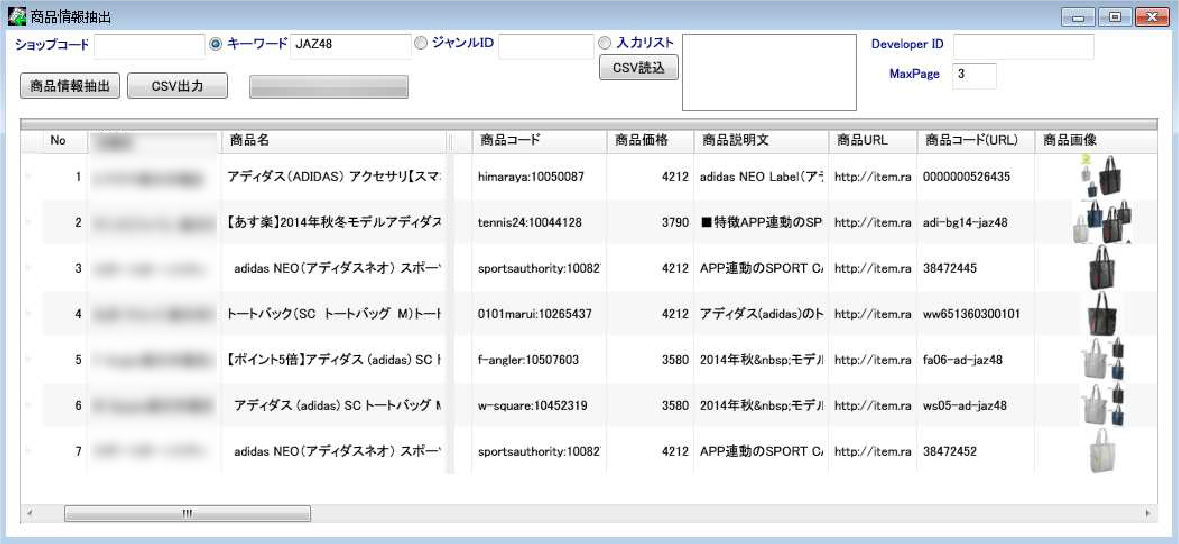
Task: Select the 入力リスト radio button
Action: [605, 44]
